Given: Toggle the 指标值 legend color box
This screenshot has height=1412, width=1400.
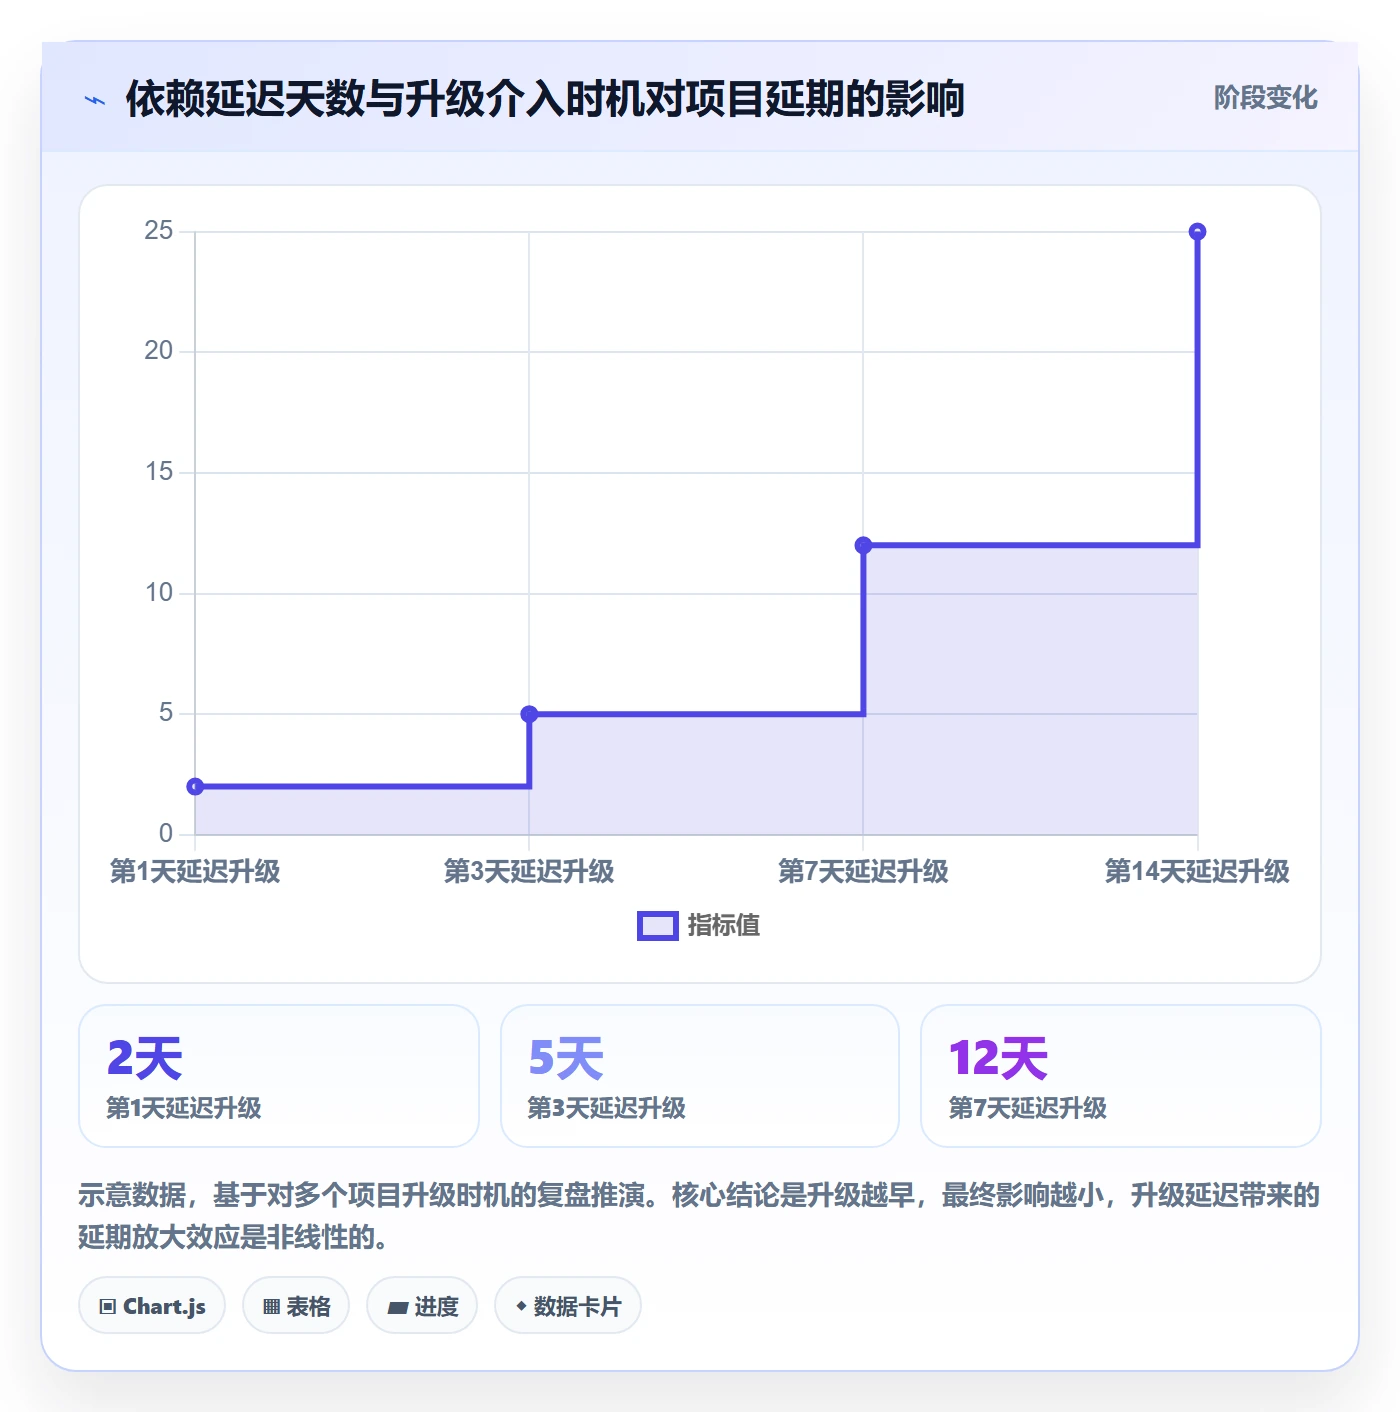Looking at the screenshot, I should coord(658,926).
